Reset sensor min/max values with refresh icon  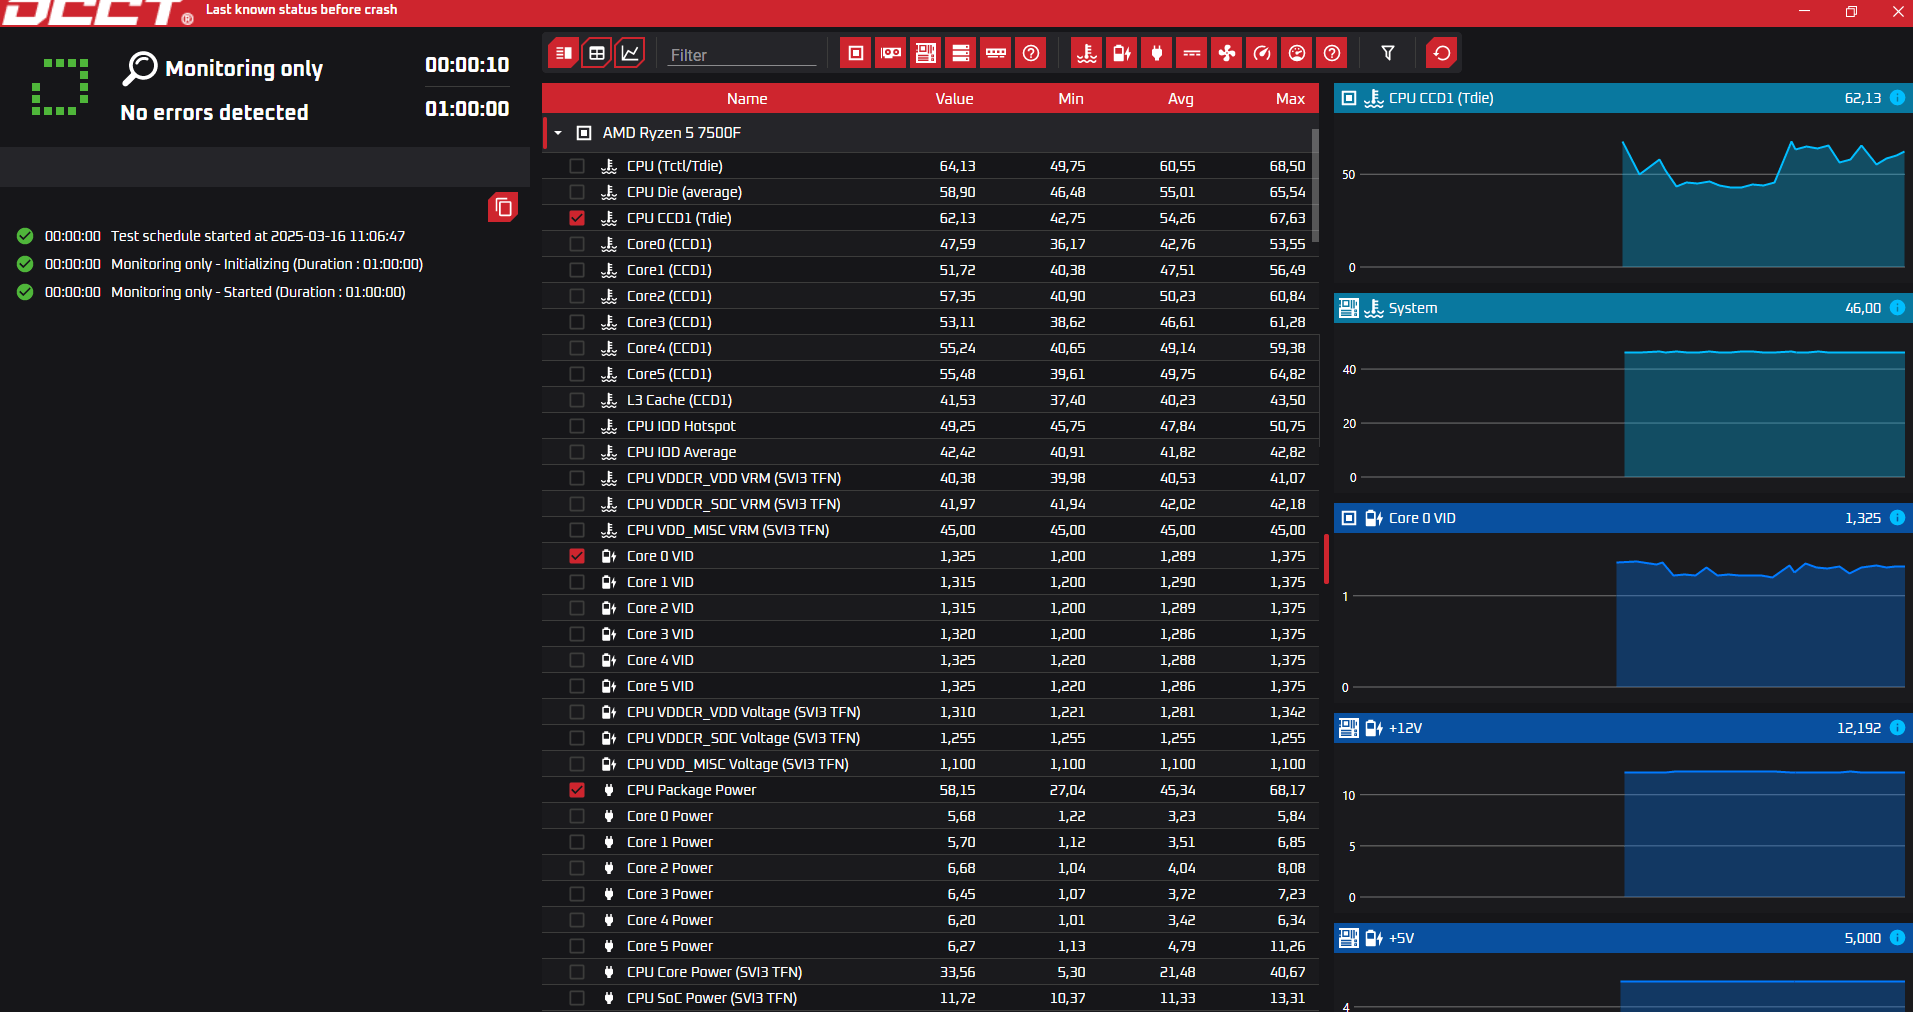[x=1442, y=53]
